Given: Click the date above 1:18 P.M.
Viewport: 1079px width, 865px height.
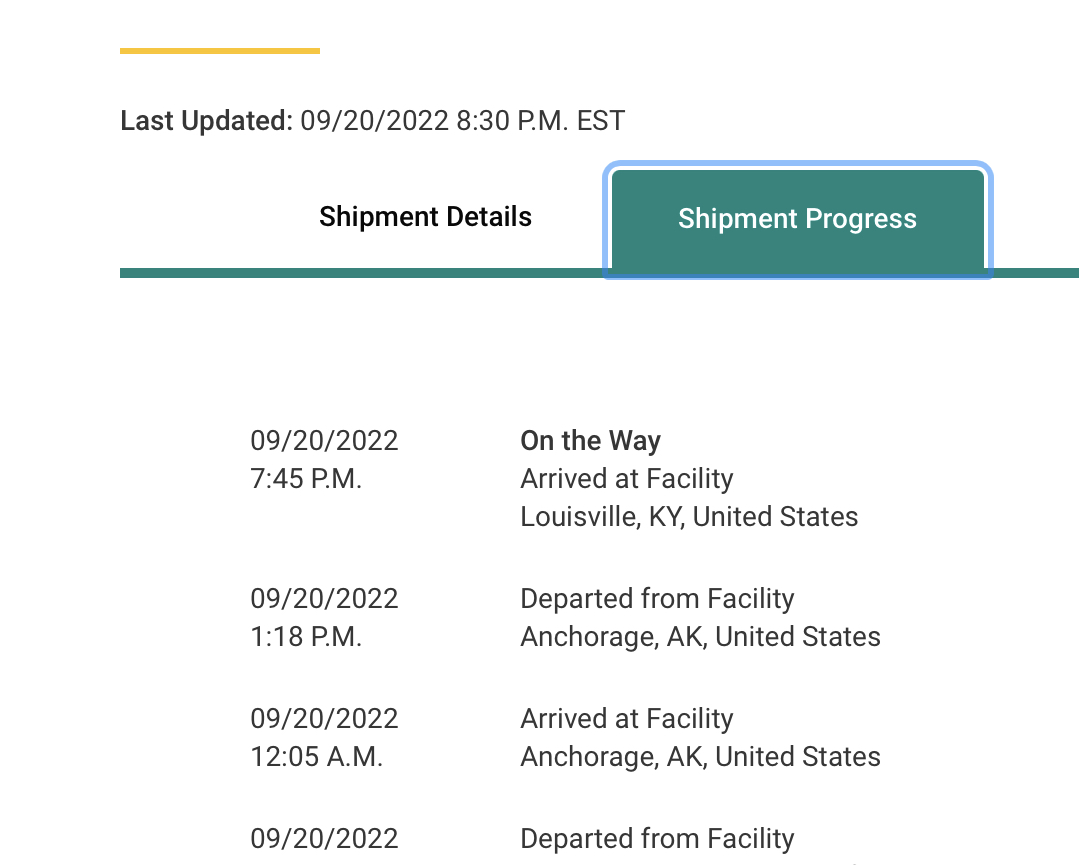Looking at the screenshot, I should (x=324, y=599).
